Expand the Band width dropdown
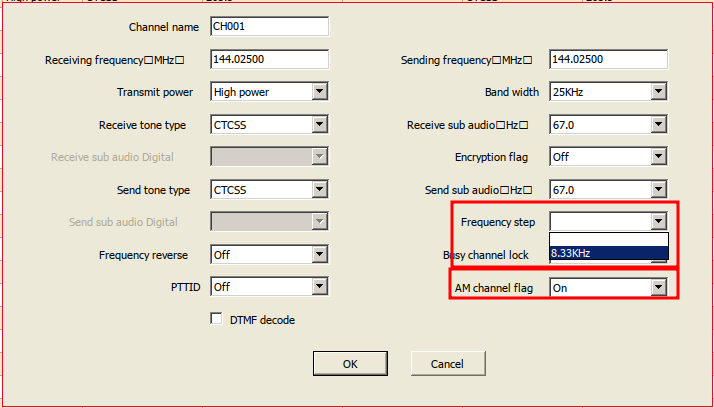 tap(658, 92)
